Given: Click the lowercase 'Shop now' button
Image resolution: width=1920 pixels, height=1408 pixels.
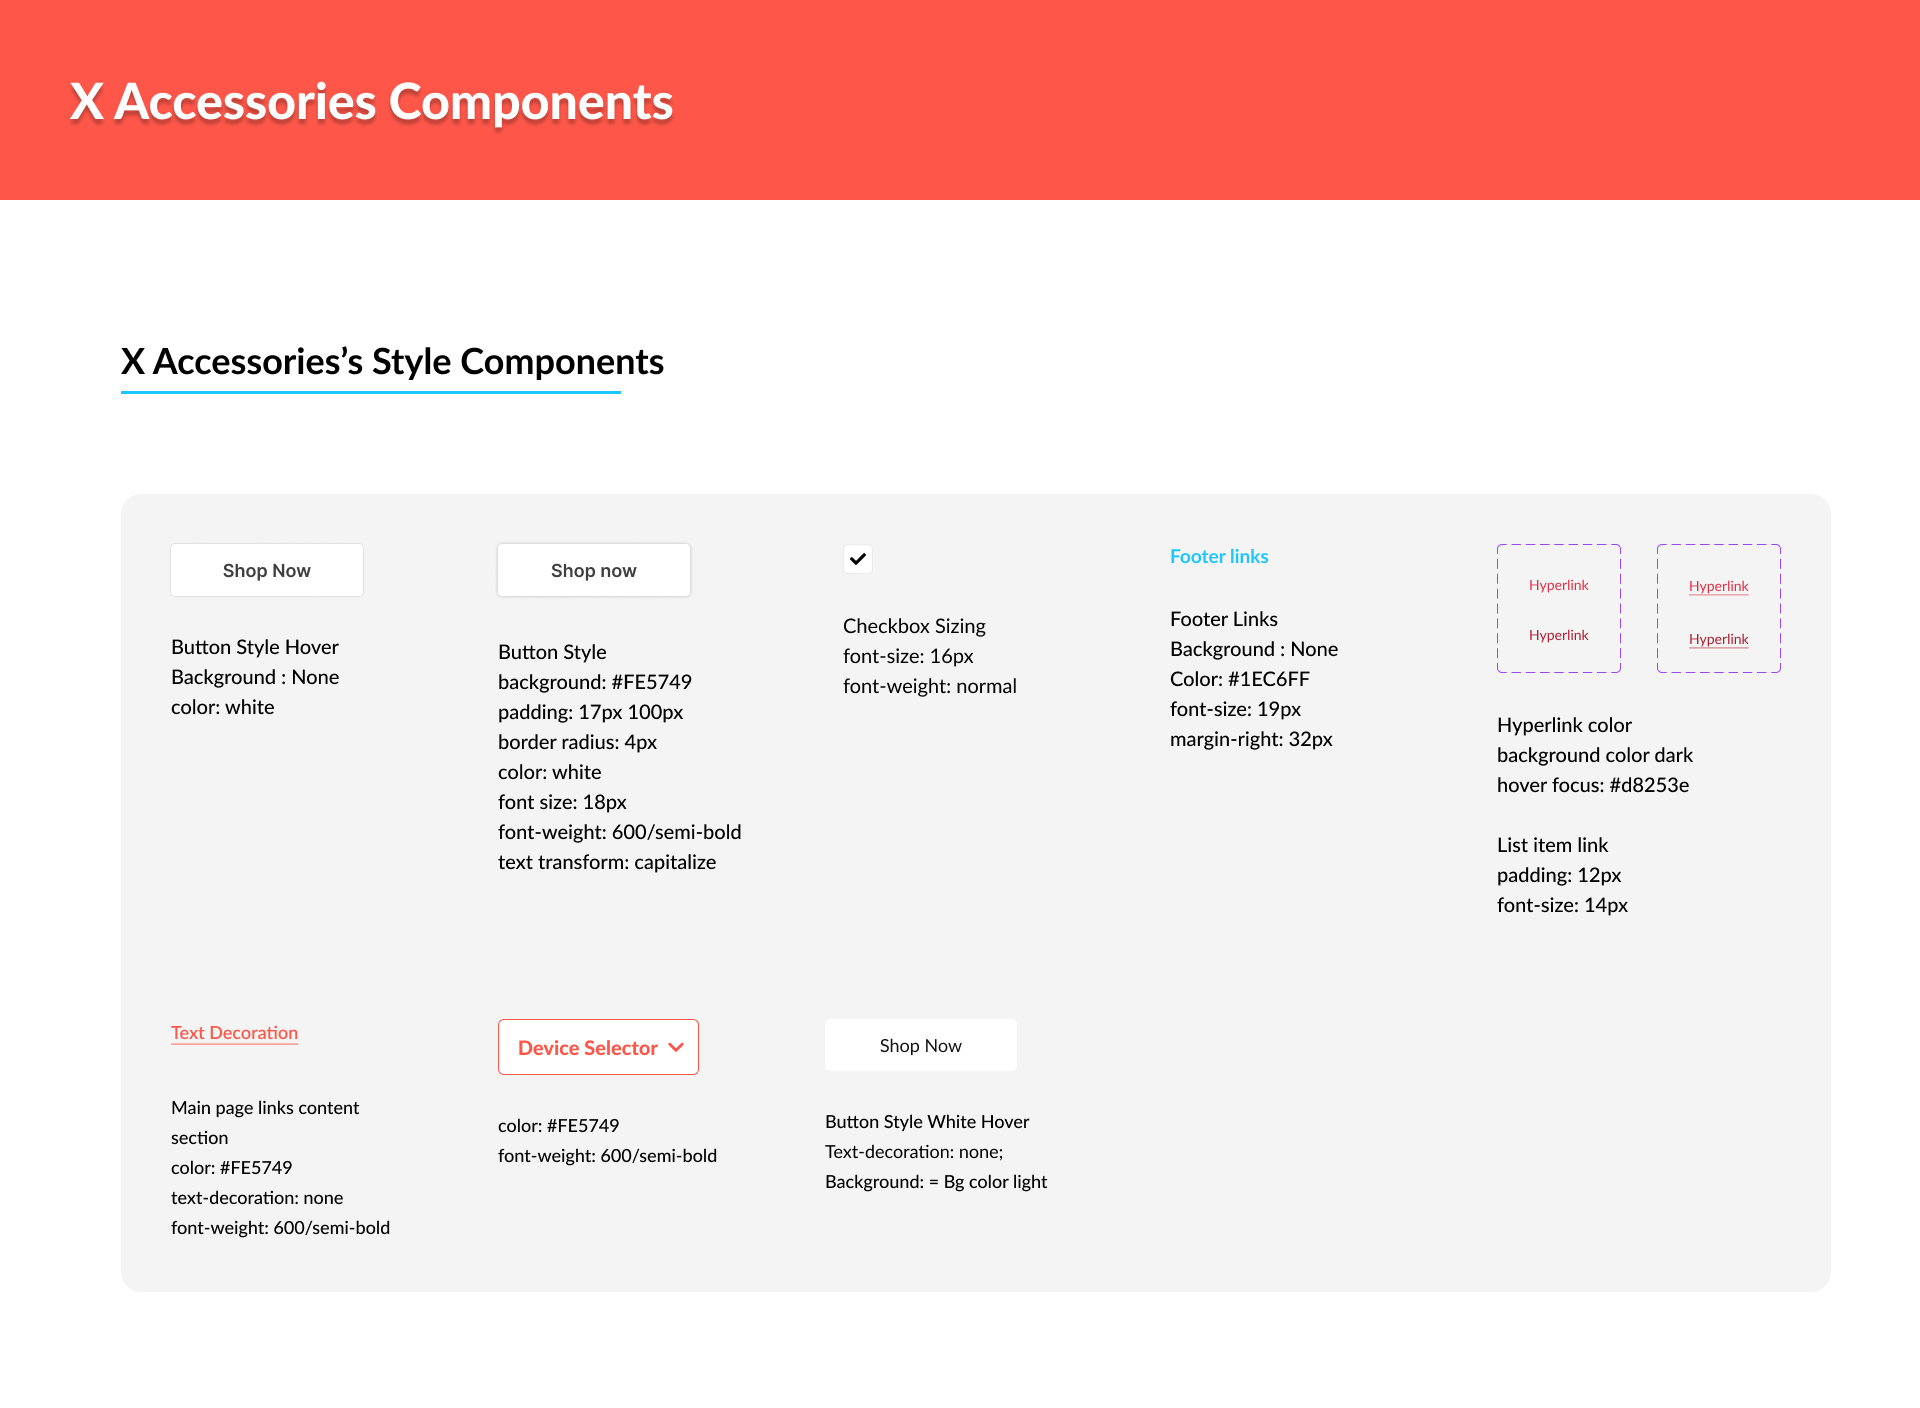Looking at the screenshot, I should (594, 570).
